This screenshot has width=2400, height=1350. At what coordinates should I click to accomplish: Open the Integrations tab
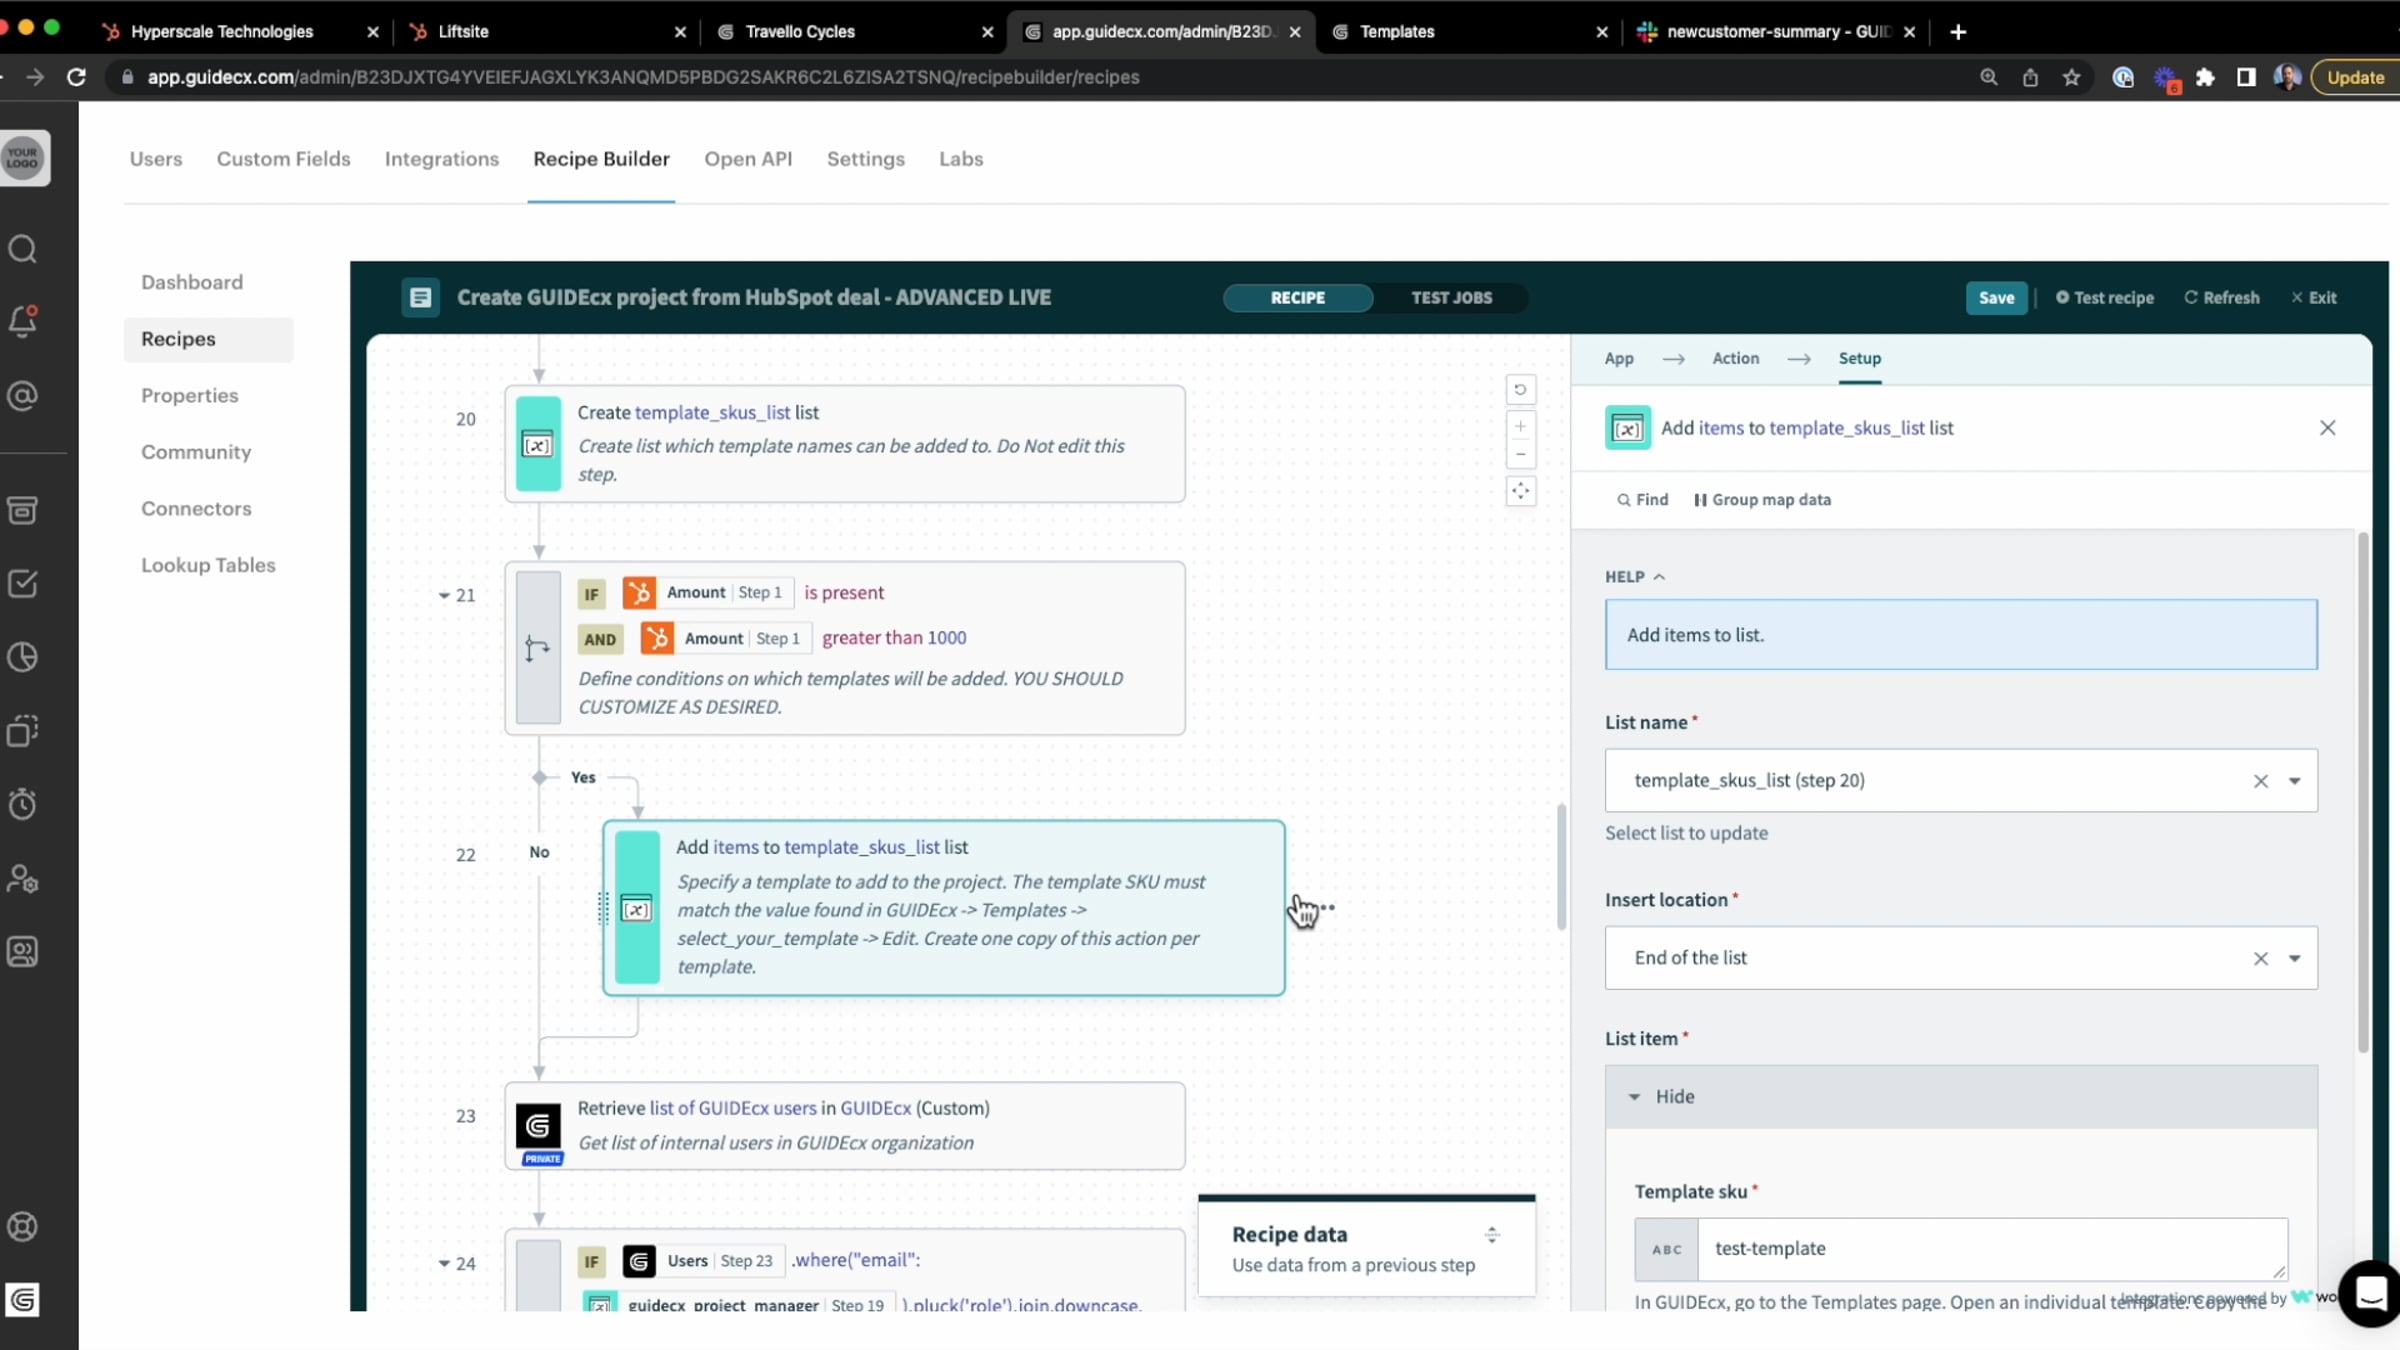(442, 159)
